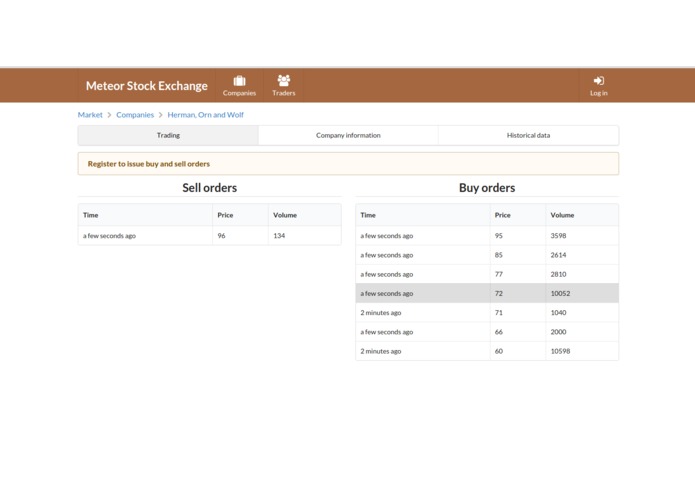
Task: Click the Sell orders heading
Action: click(x=210, y=187)
